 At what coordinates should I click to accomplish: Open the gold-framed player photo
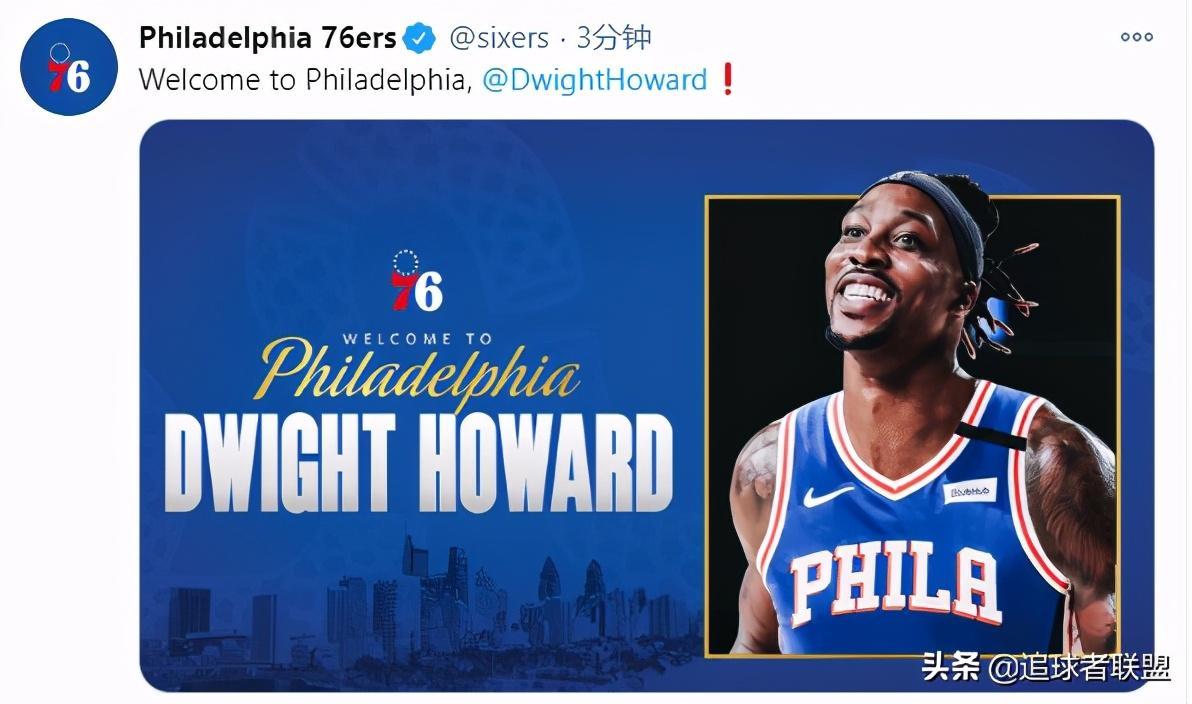[912, 426]
